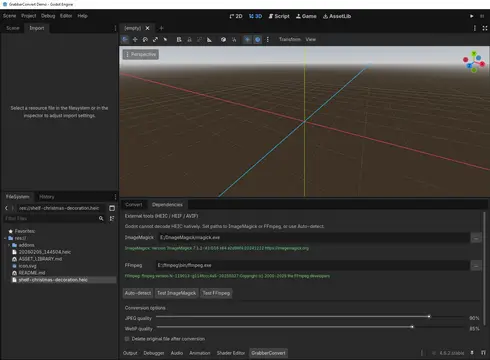Screen dimensions: 490x360
Task: Click the FFmpeg path field
Action: 312,265
